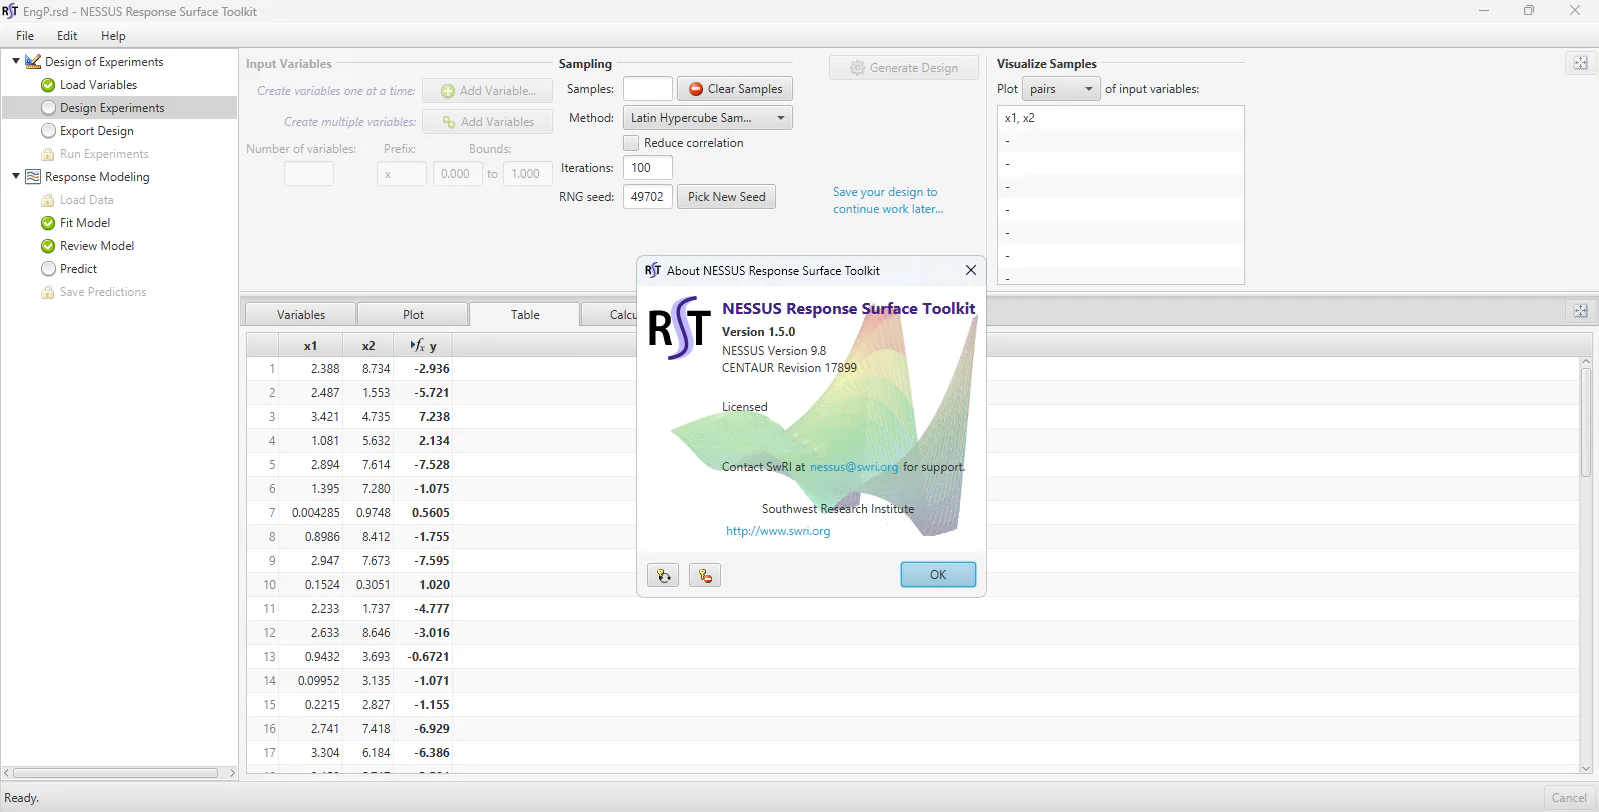Maximize the lower table panel icon
Screen dimensions: 1599x812
[1581, 311]
